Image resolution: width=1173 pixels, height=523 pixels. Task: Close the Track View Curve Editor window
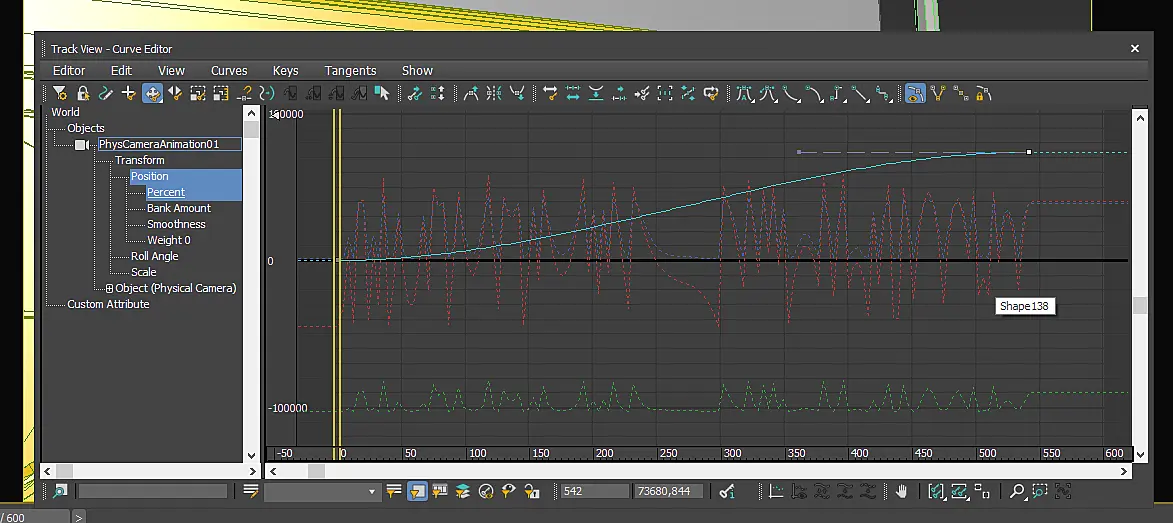click(x=1134, y=48)
